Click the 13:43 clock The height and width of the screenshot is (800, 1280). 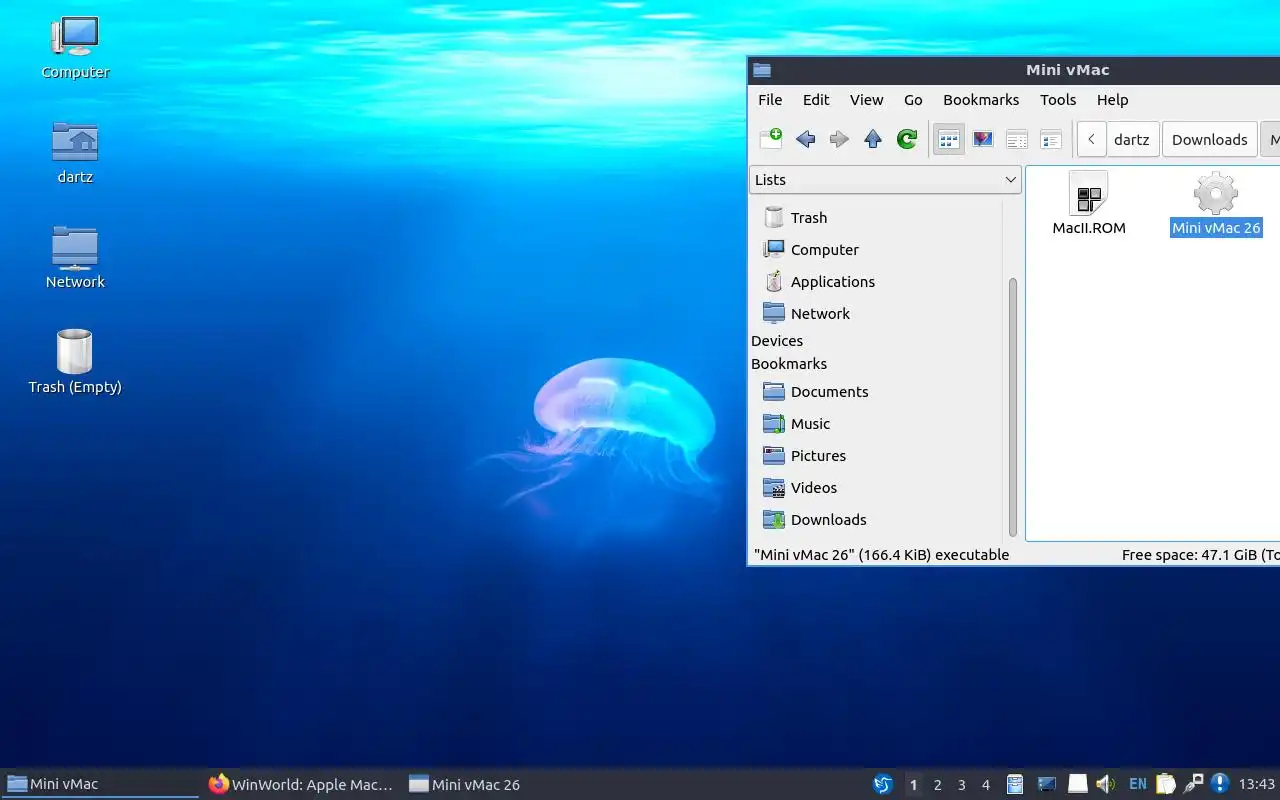[1257, 784]
